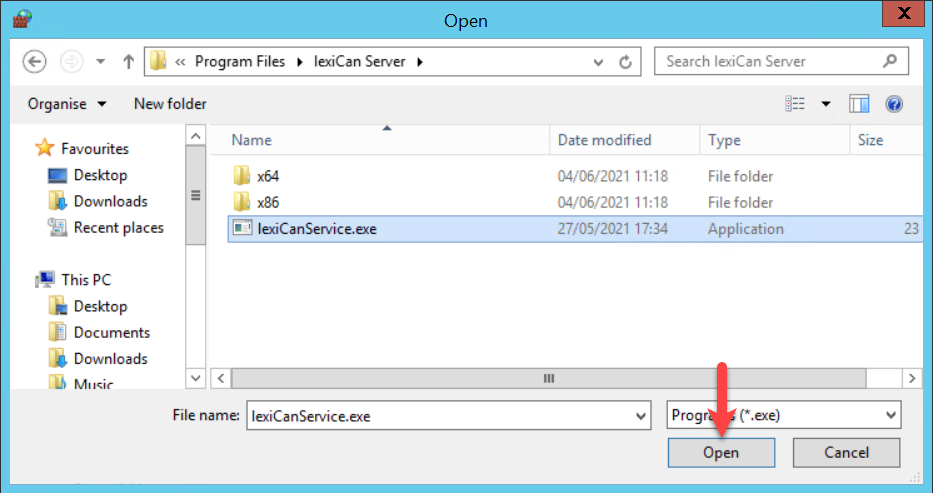933x493 pixels.
Task: Open the address bar history dropdown
Action: [x=598, y=62]
